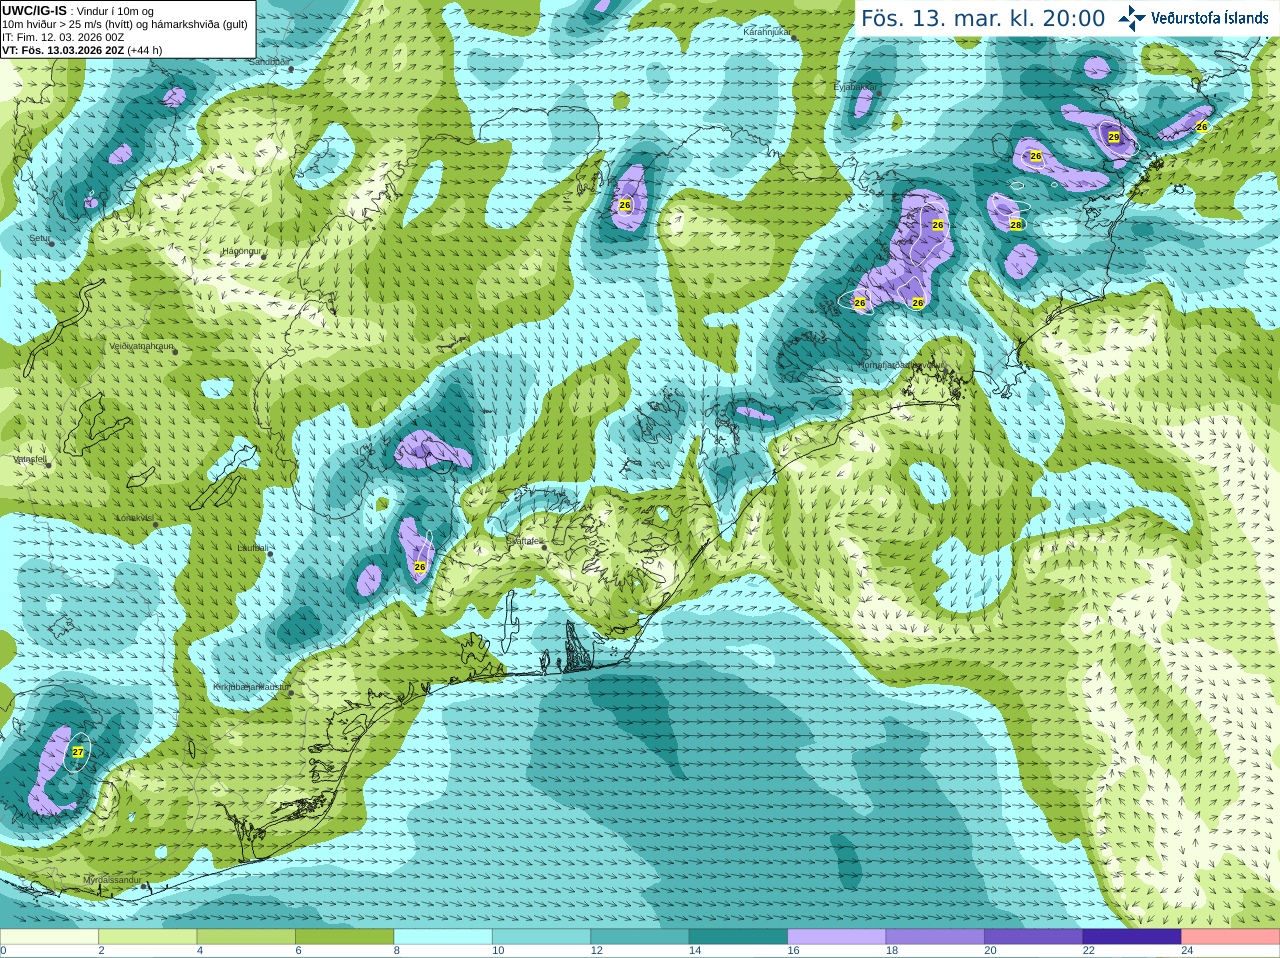Viewport: 1280px width, 958px height.
Task: Click the pink legend swatch above 24
Action: 1231,936
